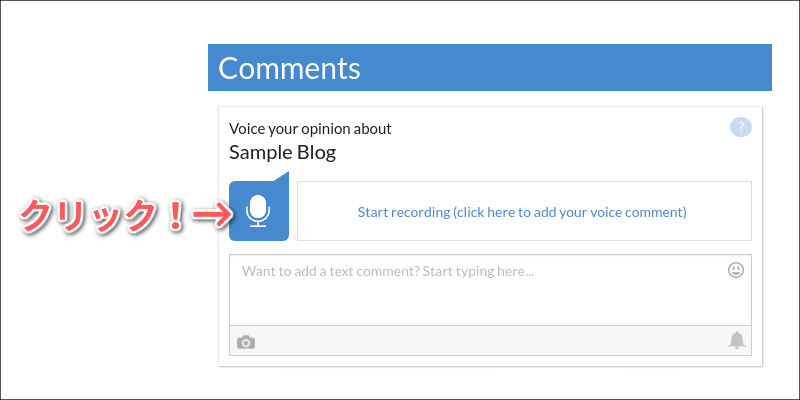800x400 pixels.
Task: Click the 'Want to add a text comment?' placeholder
Action: 388,271
